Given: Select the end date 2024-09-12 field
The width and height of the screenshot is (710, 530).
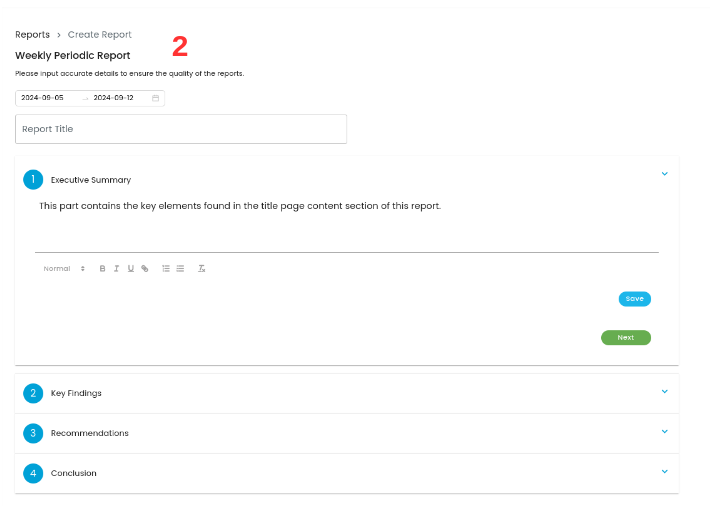Looking at the screenshot, I should [x=113, y=98].
